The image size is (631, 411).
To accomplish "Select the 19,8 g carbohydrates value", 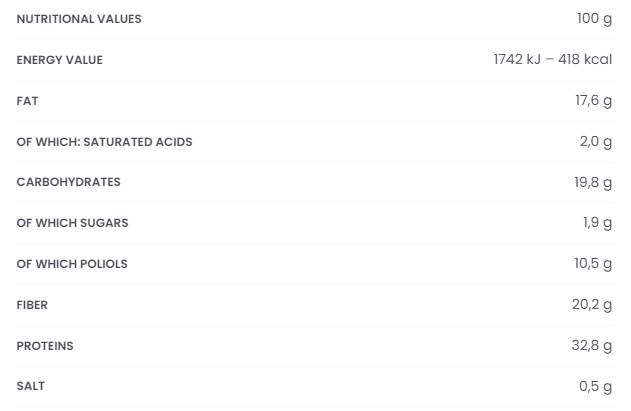I will [593, 182].
